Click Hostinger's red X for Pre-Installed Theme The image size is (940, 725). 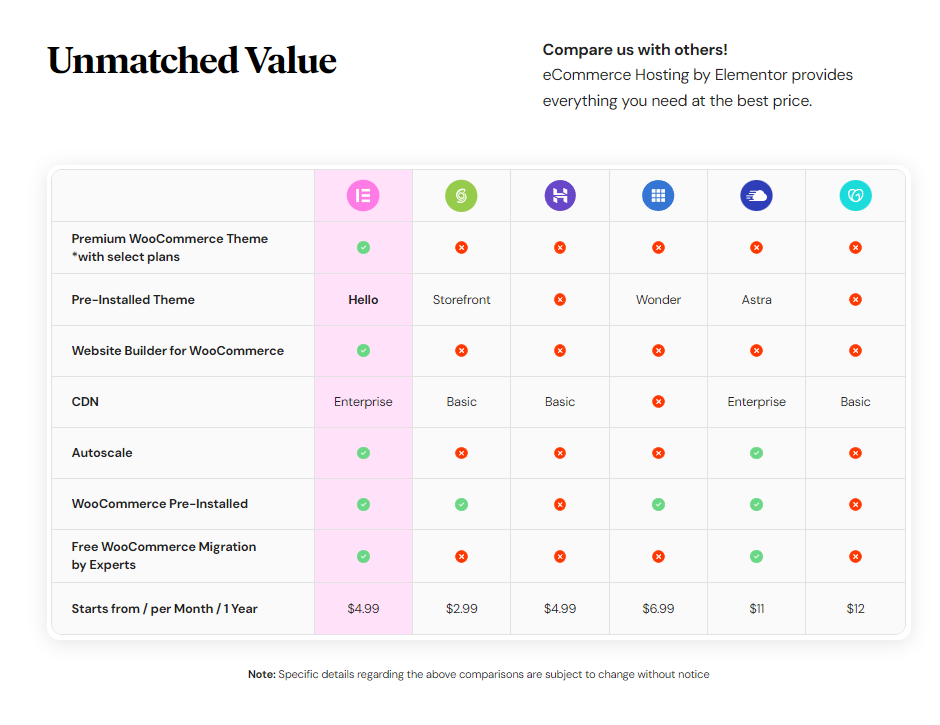[x=560, y=299]
